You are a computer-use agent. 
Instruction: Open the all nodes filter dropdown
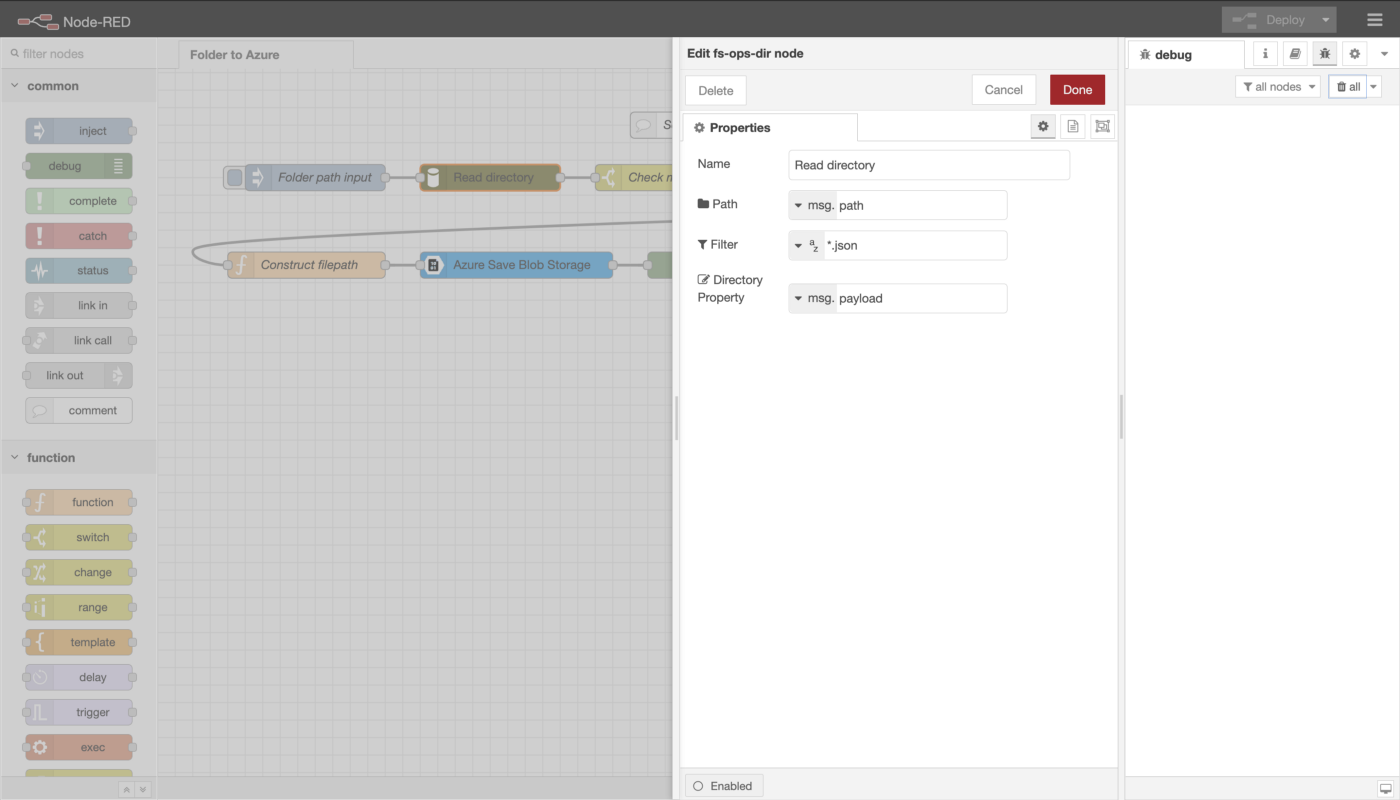[1277, 87]
